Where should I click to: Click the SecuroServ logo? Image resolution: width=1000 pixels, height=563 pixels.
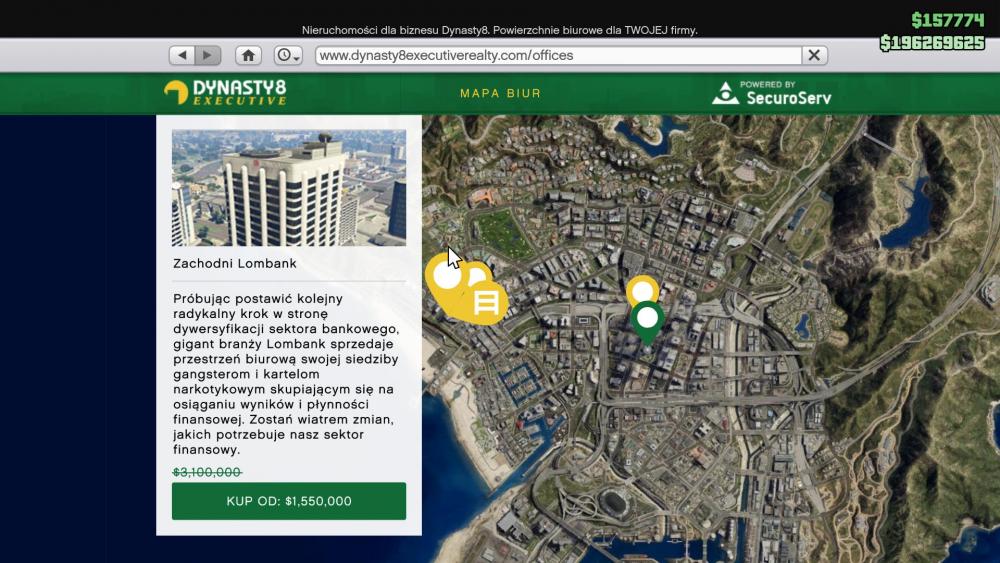click(x=772, y=93)
